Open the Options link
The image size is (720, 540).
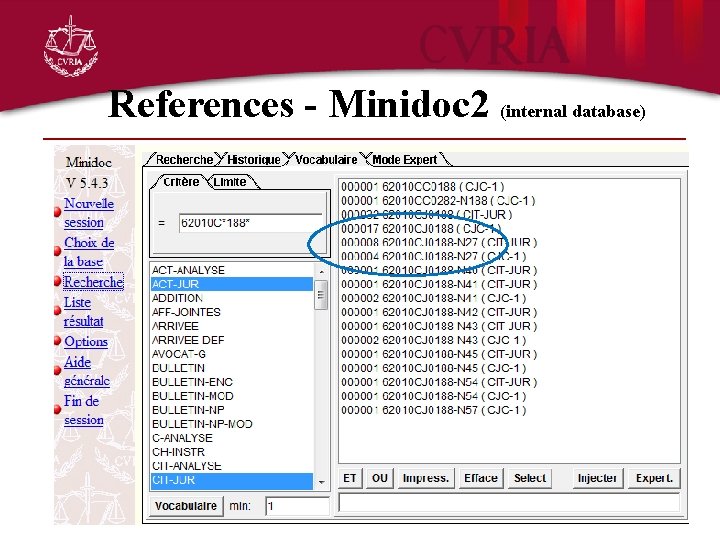[86, 341]
